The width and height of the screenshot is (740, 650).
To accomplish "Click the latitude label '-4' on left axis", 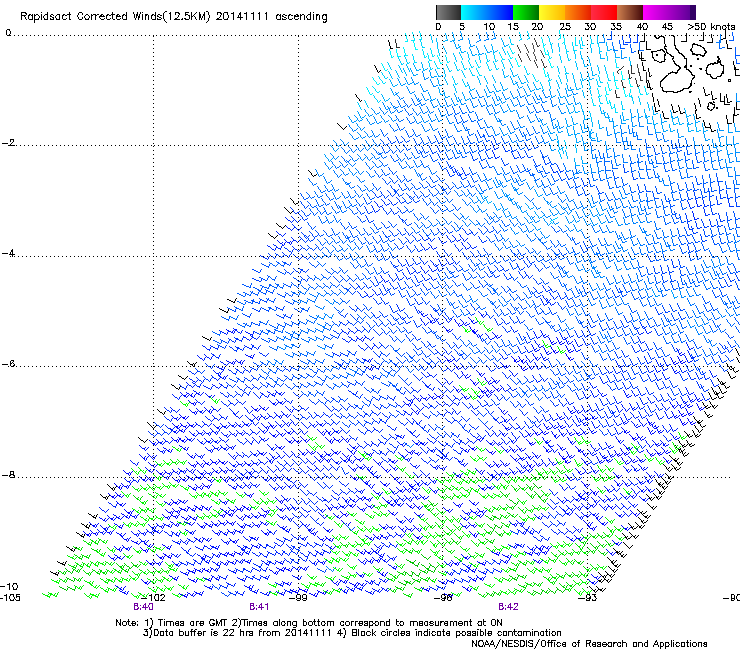I will point(8,253).
